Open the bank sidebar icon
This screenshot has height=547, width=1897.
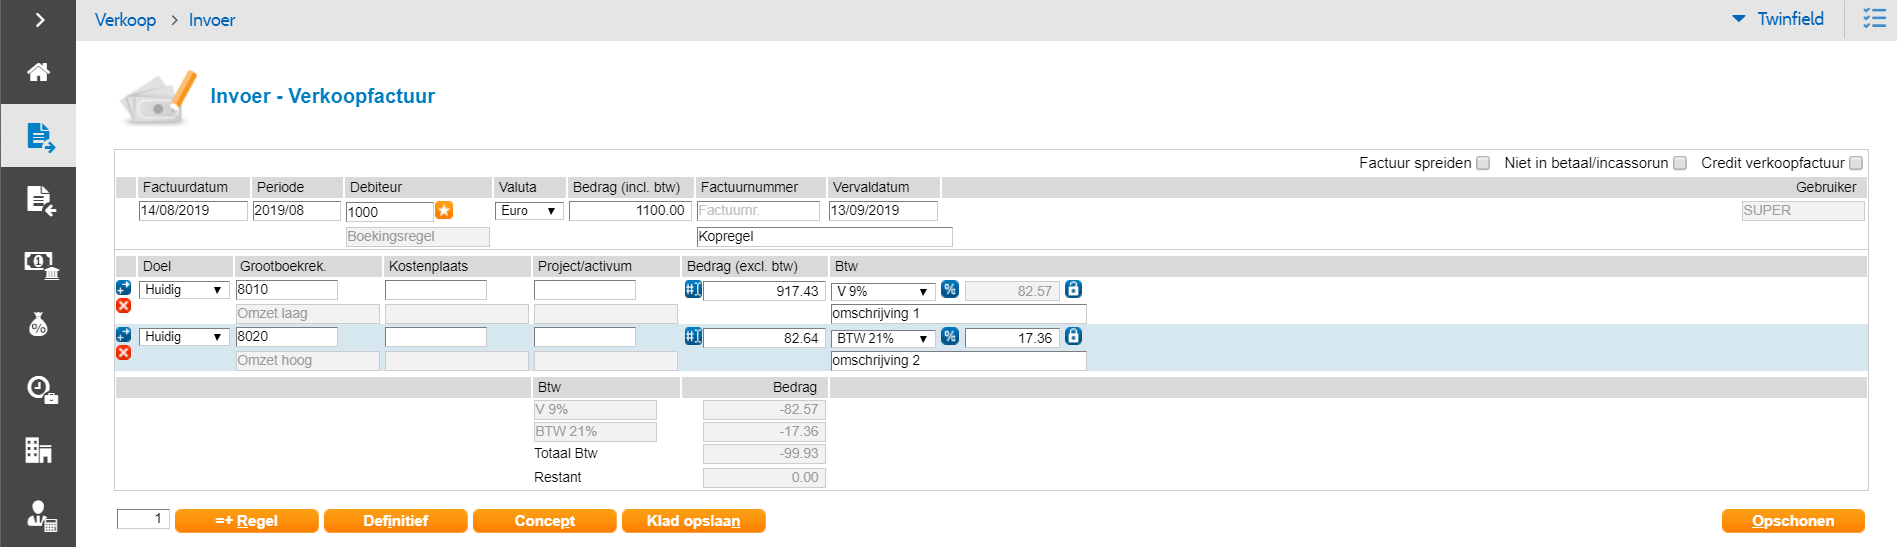click(40, 264)
